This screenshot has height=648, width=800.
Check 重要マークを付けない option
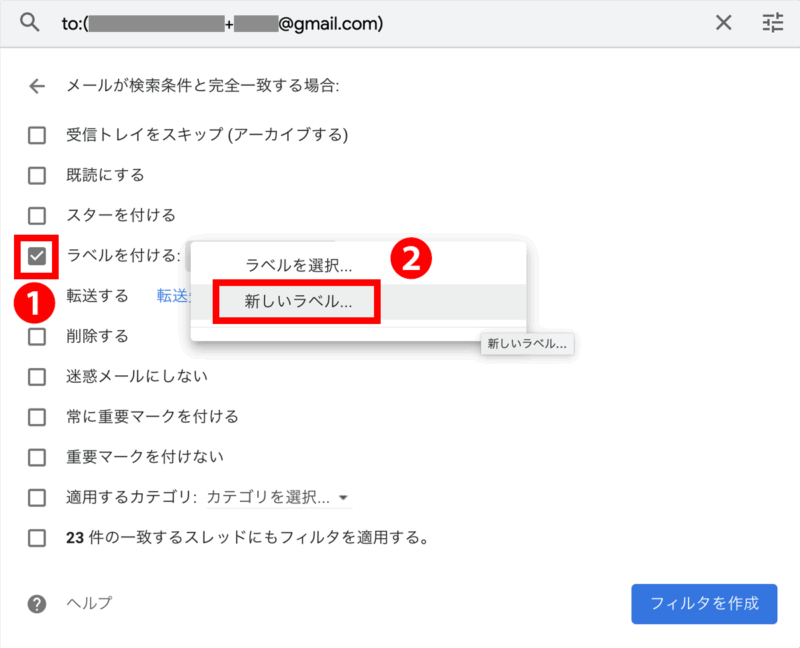pos(37,457)
